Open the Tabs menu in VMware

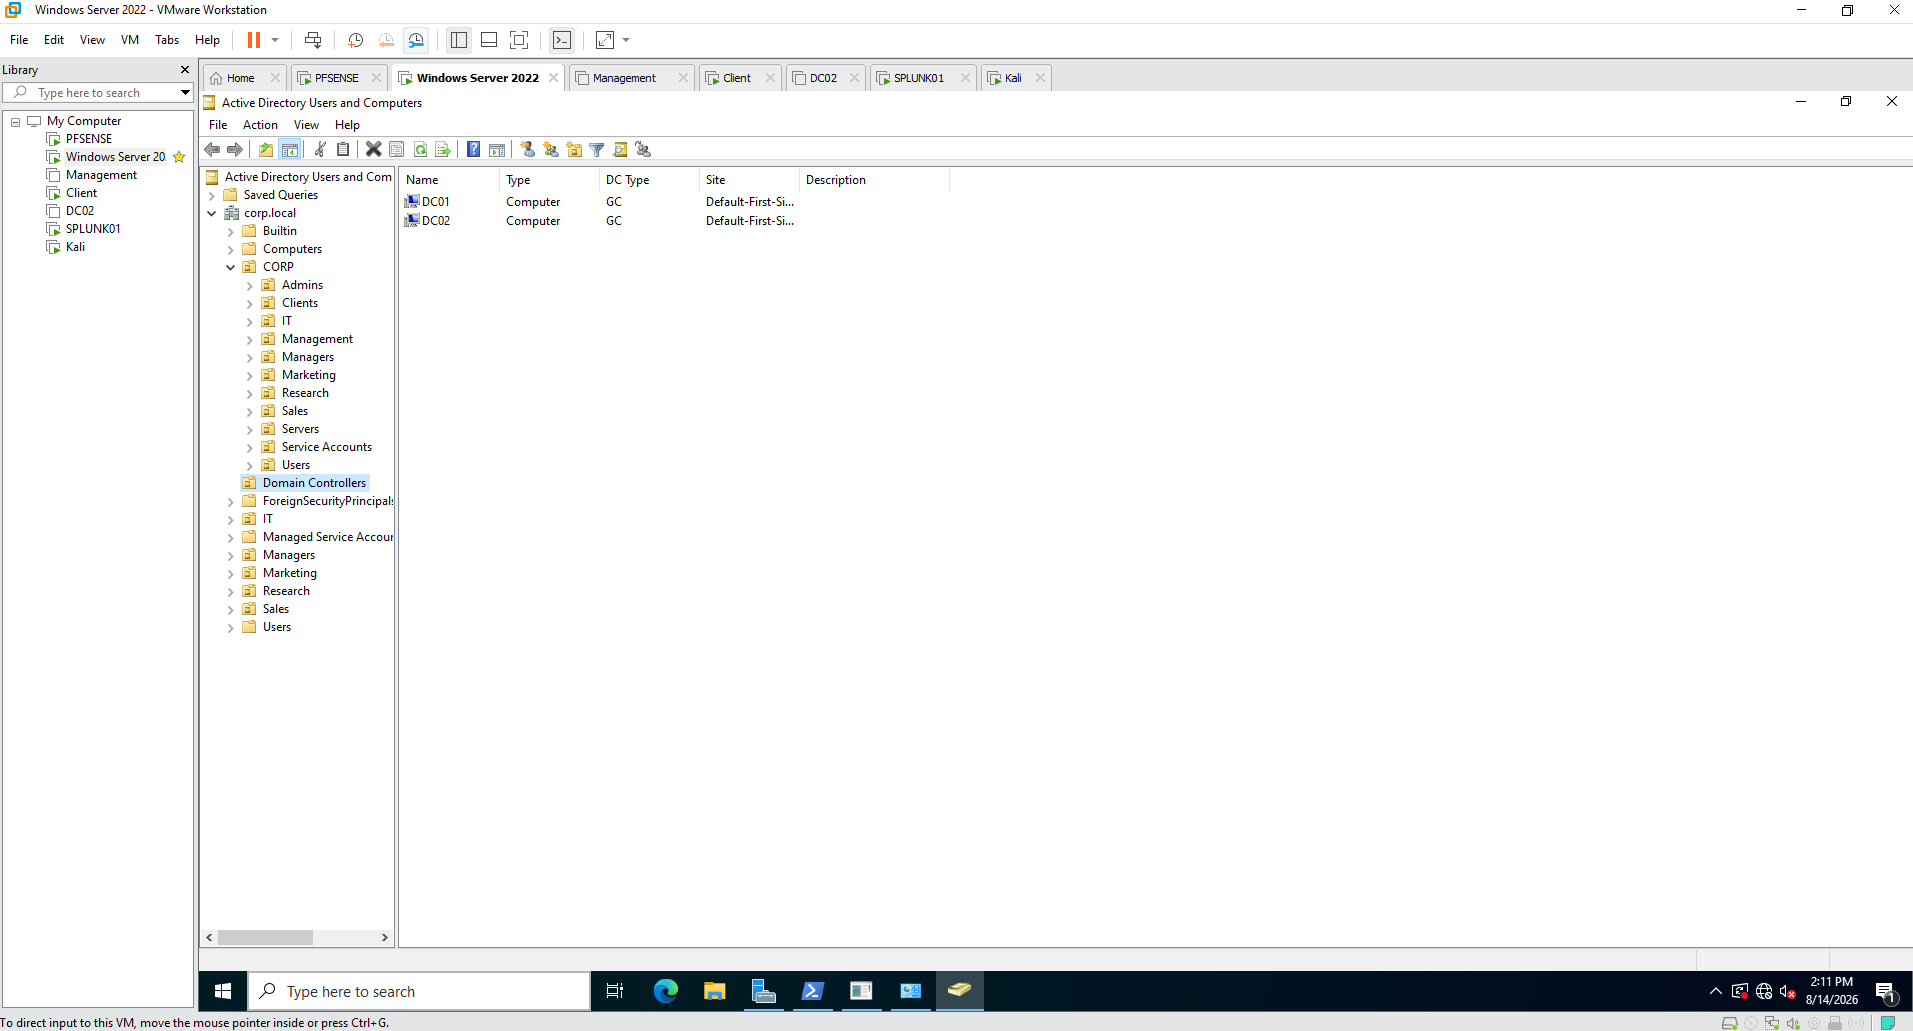pos(167,40)
